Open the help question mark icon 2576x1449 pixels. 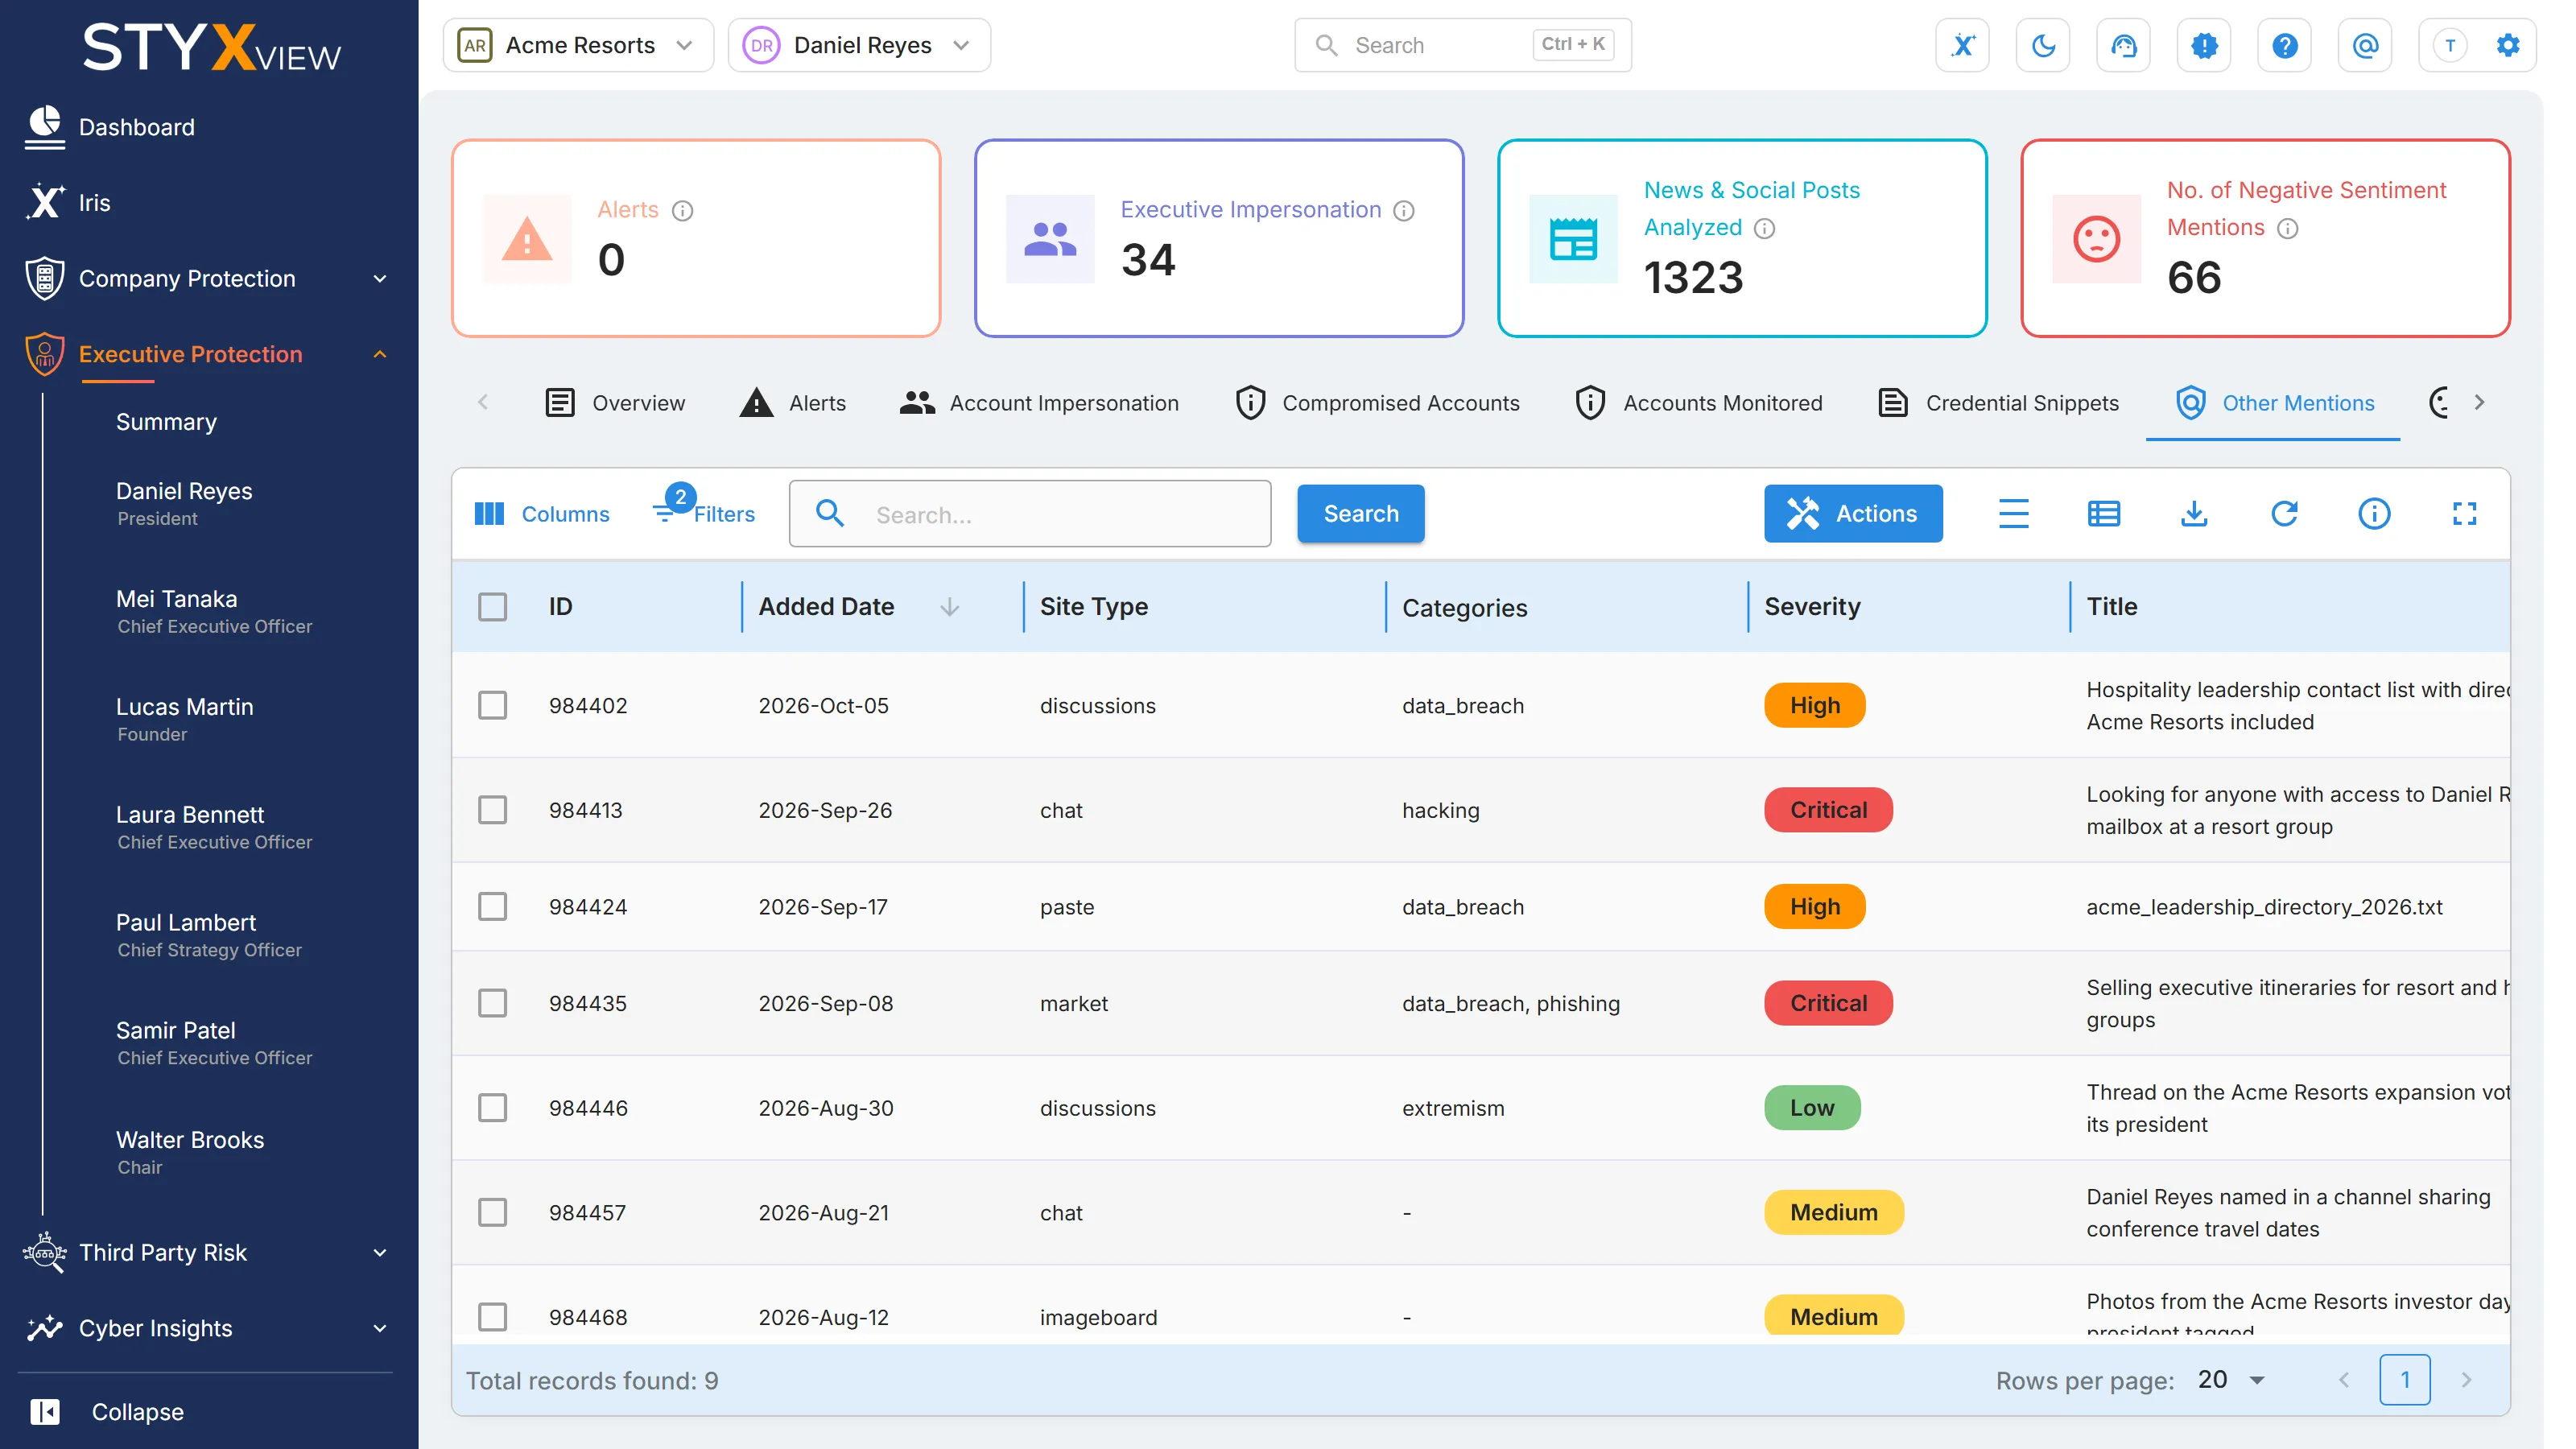pyautogui.click(x=2284, y=45)
